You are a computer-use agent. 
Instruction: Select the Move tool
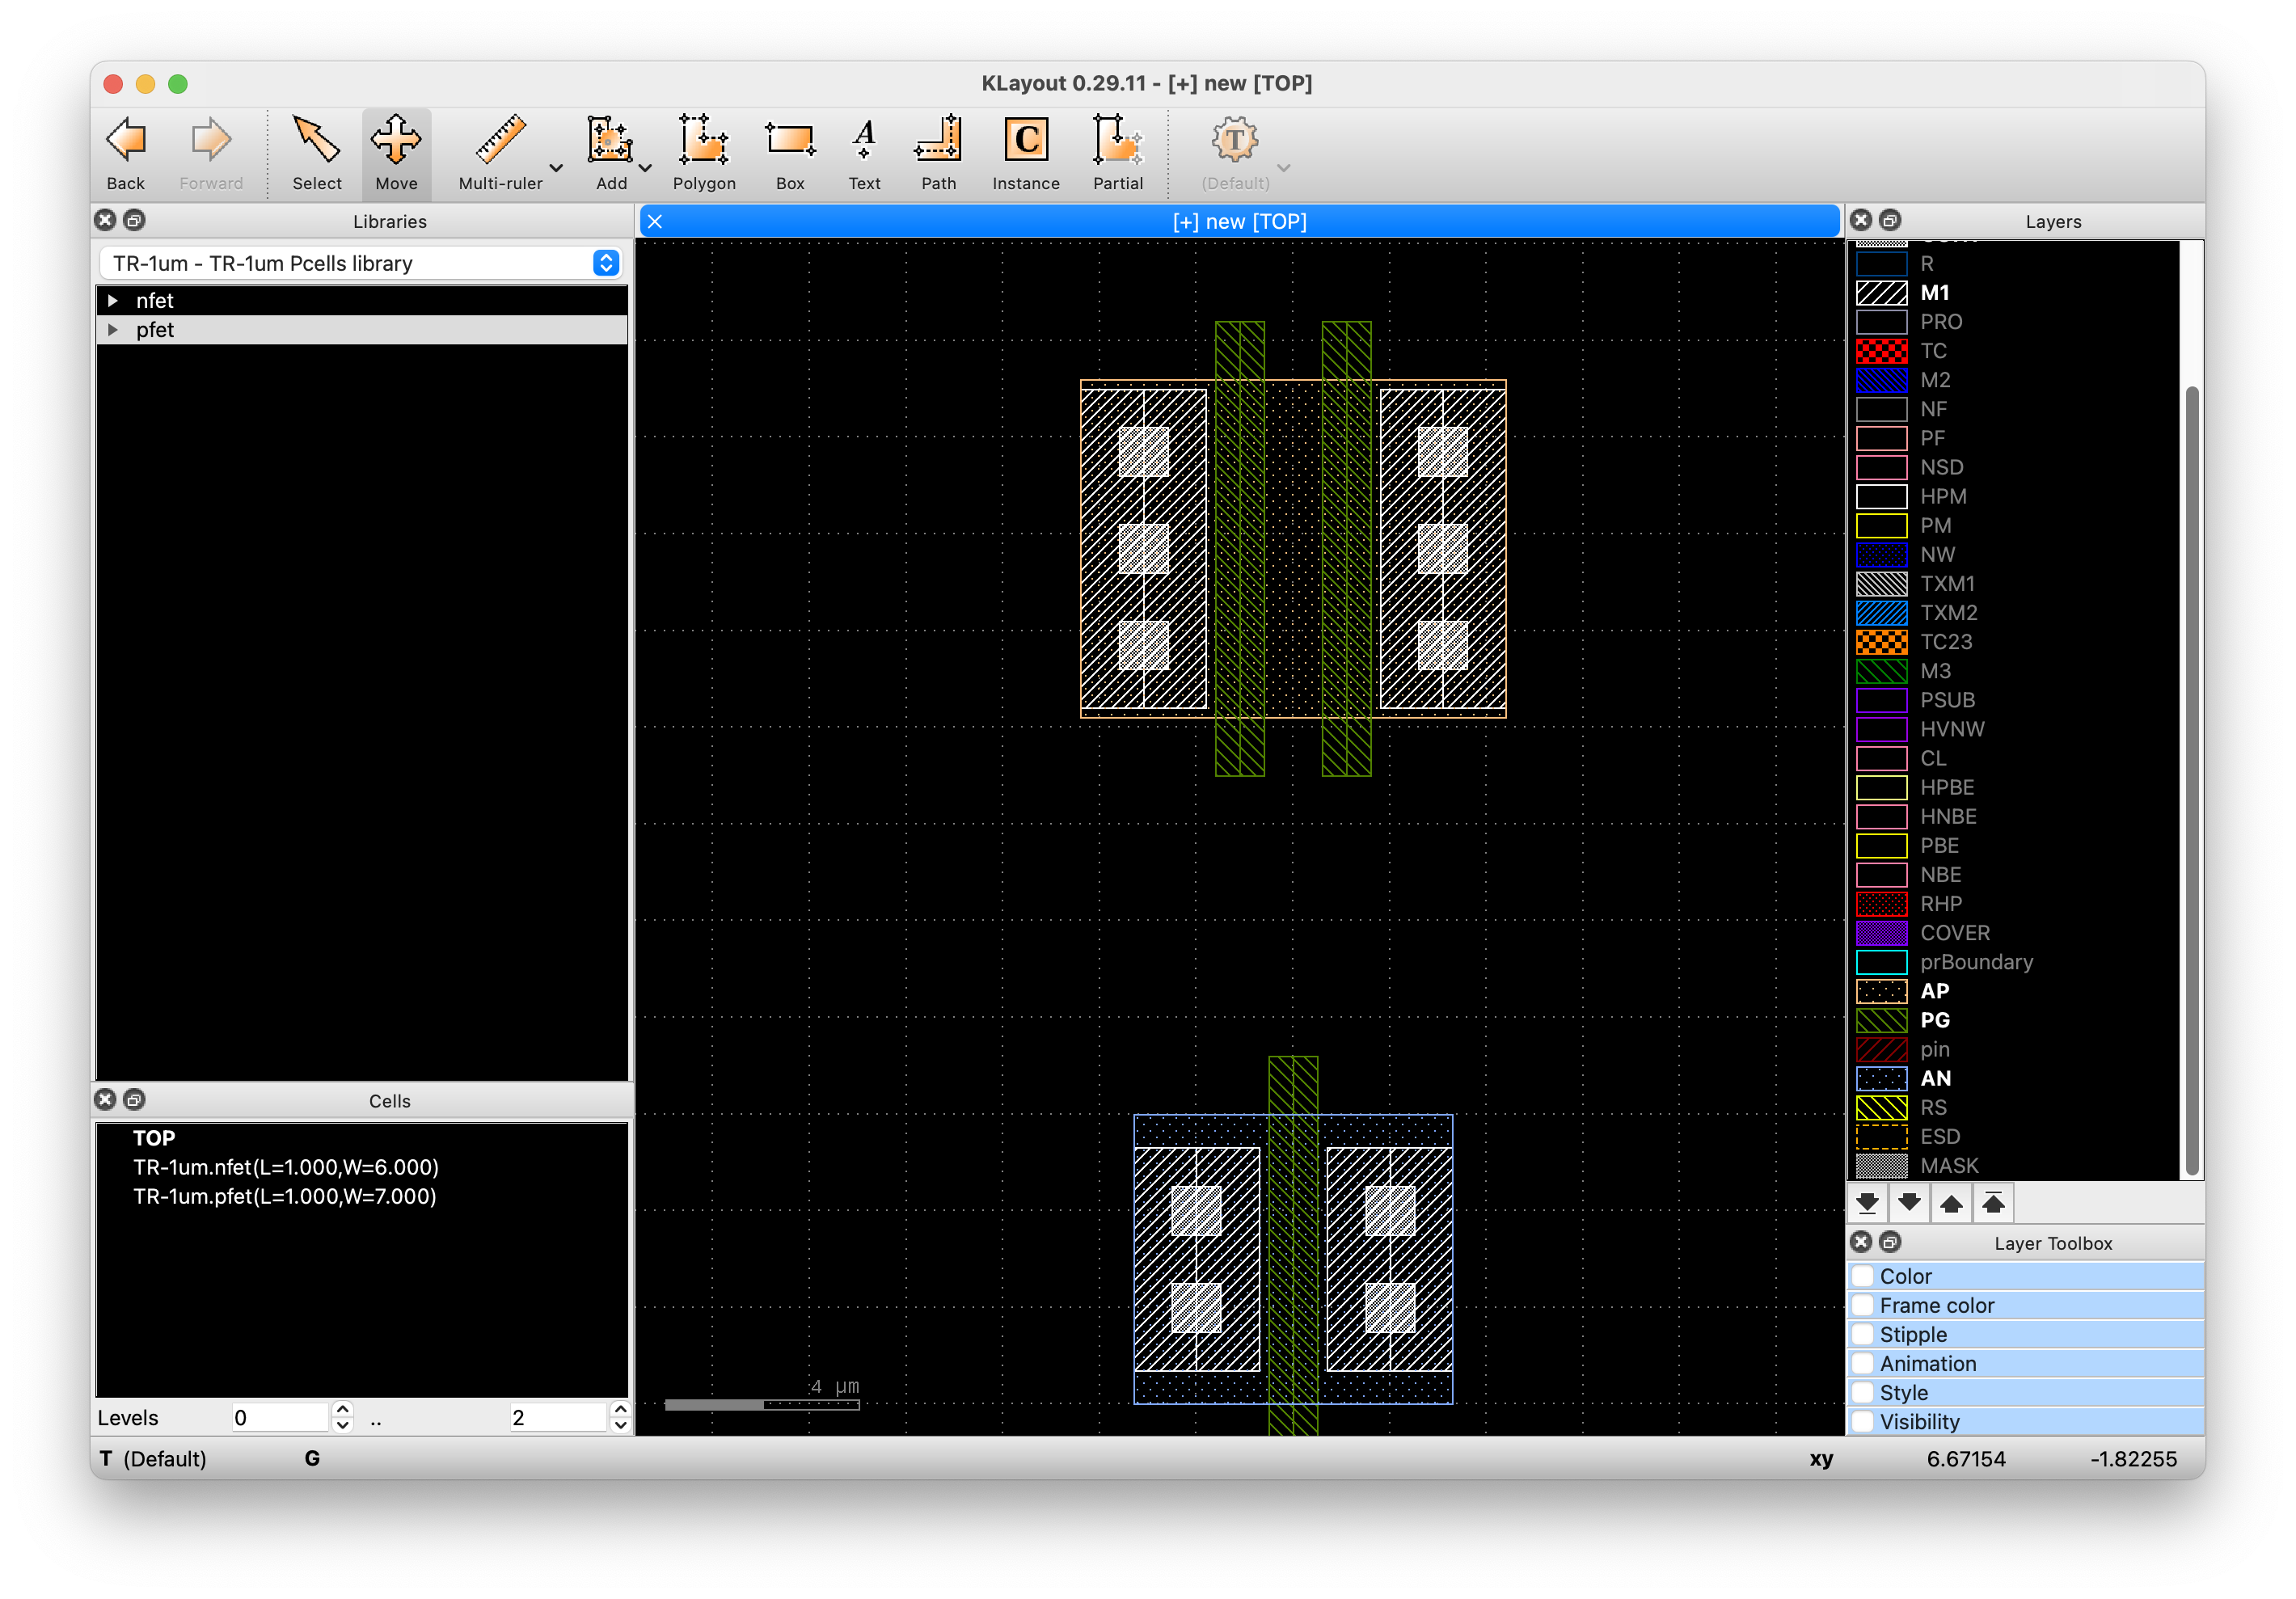pyautogui.click(x=396, y=152)
